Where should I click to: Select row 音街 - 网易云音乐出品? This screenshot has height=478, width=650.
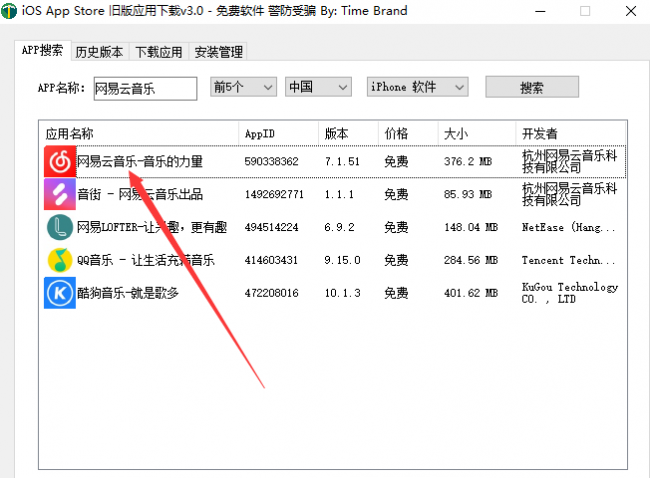pyautogui.click(x=335, y=194)
